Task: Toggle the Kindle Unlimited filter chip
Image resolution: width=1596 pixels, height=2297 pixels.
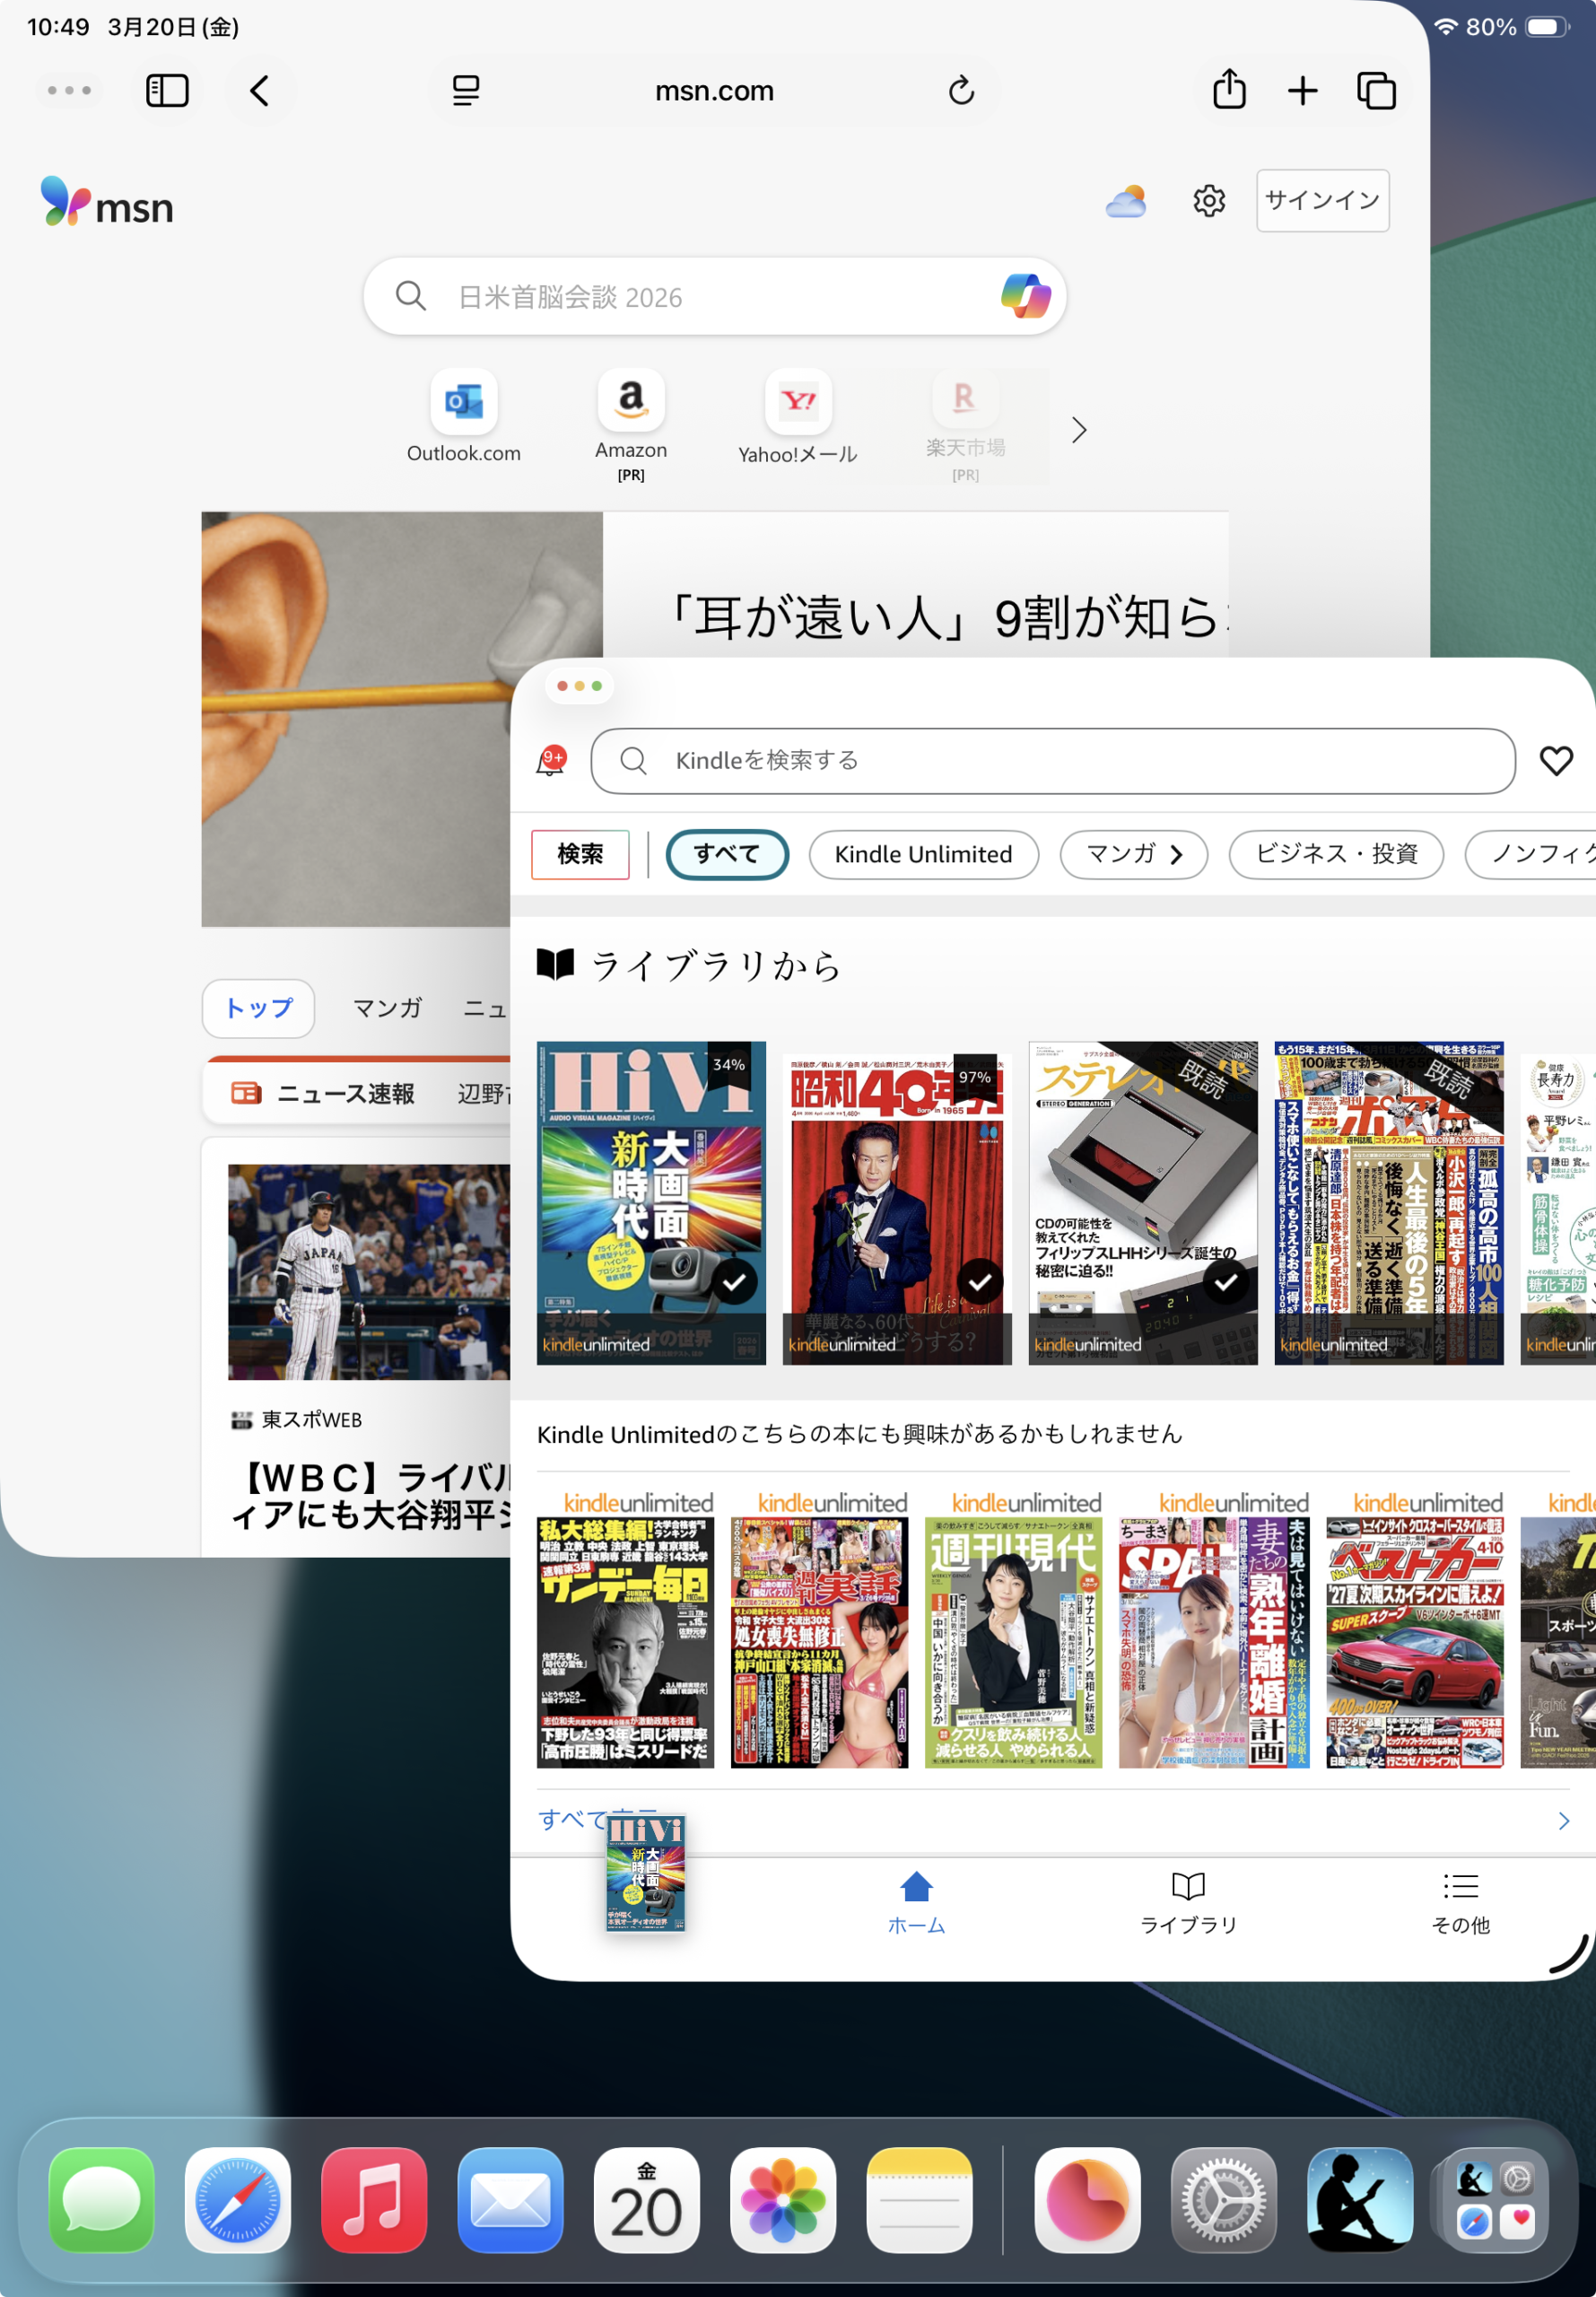Action: coord(922,854)
